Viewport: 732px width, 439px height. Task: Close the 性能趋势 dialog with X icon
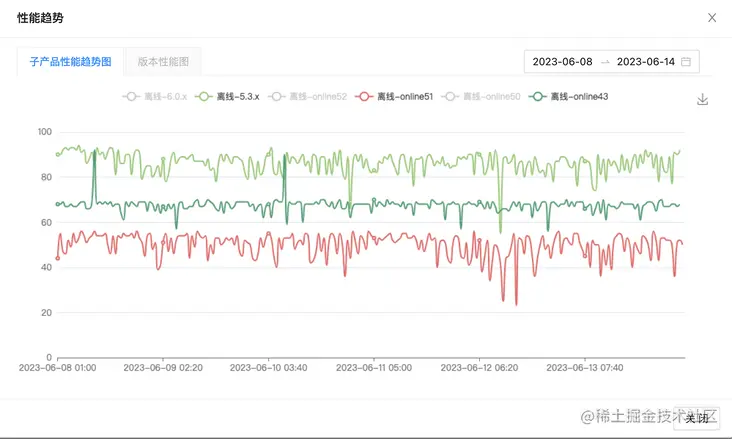711,18
